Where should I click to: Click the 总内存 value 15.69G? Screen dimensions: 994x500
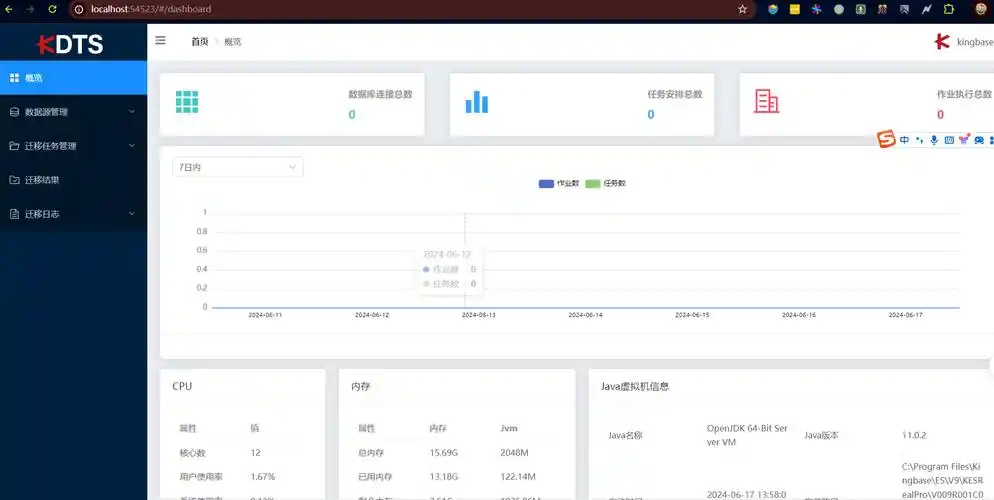click(x=444, y=453)
